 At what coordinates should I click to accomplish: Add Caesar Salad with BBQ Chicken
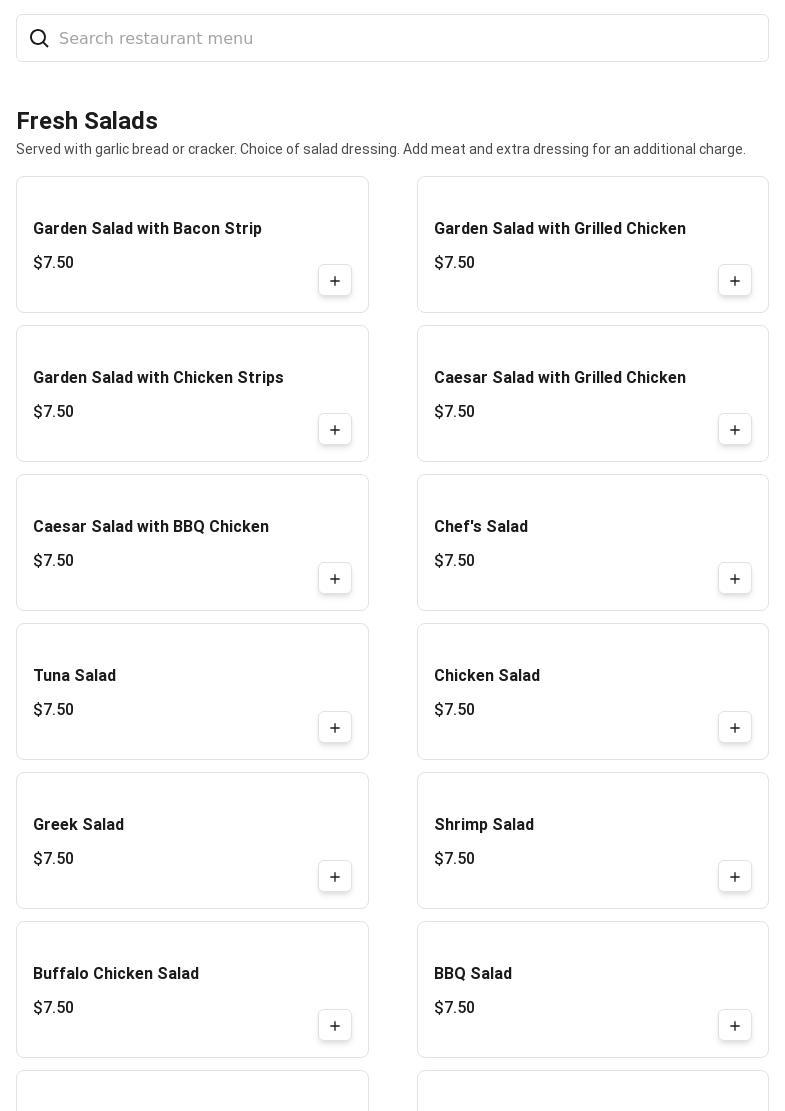(x=335, y=579)
